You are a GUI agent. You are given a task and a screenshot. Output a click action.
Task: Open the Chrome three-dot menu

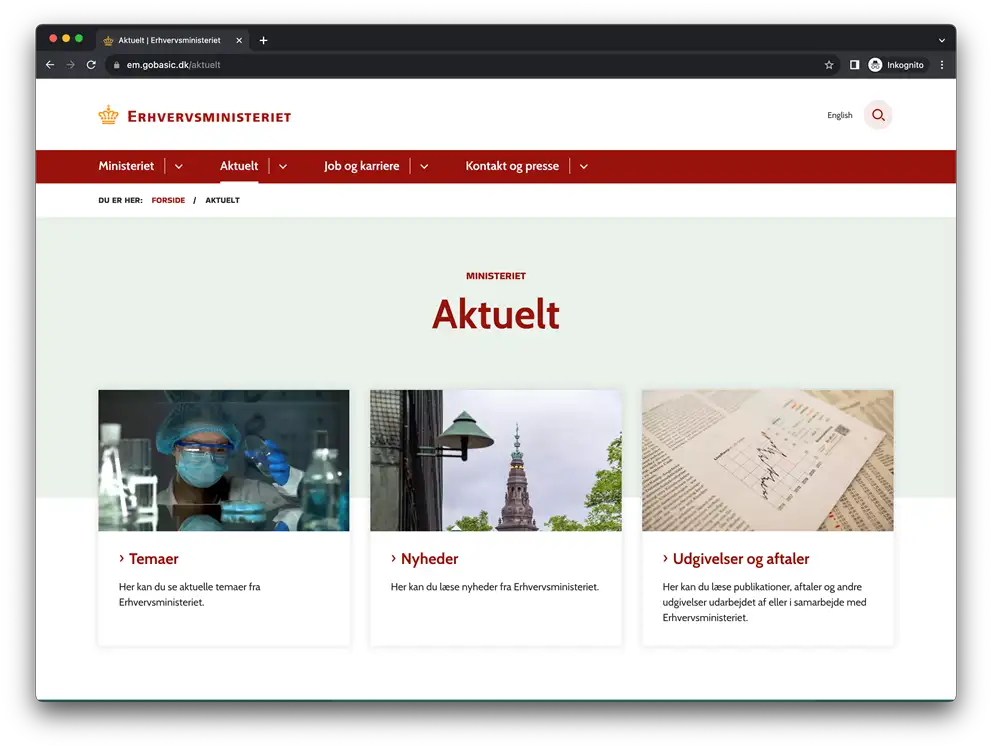tap(941, 65)
